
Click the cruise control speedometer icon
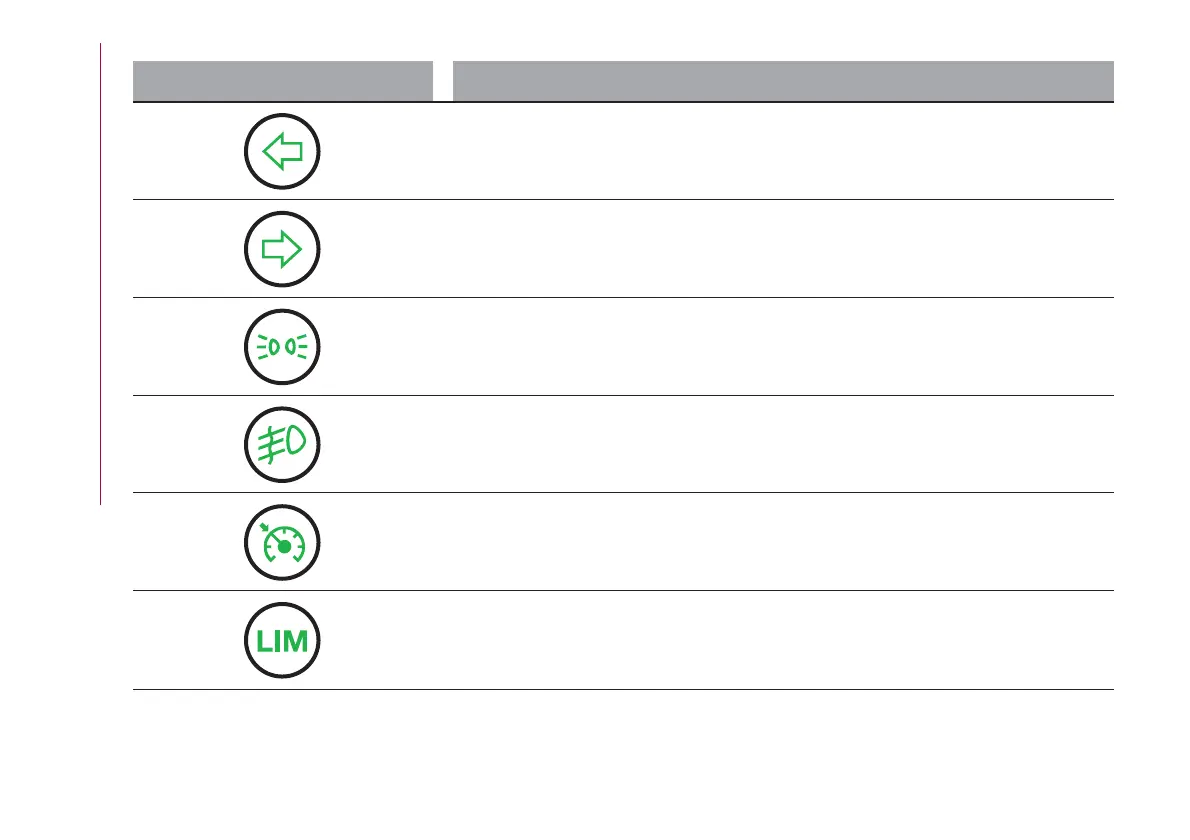pyautogui.click(x=283, y=543)
